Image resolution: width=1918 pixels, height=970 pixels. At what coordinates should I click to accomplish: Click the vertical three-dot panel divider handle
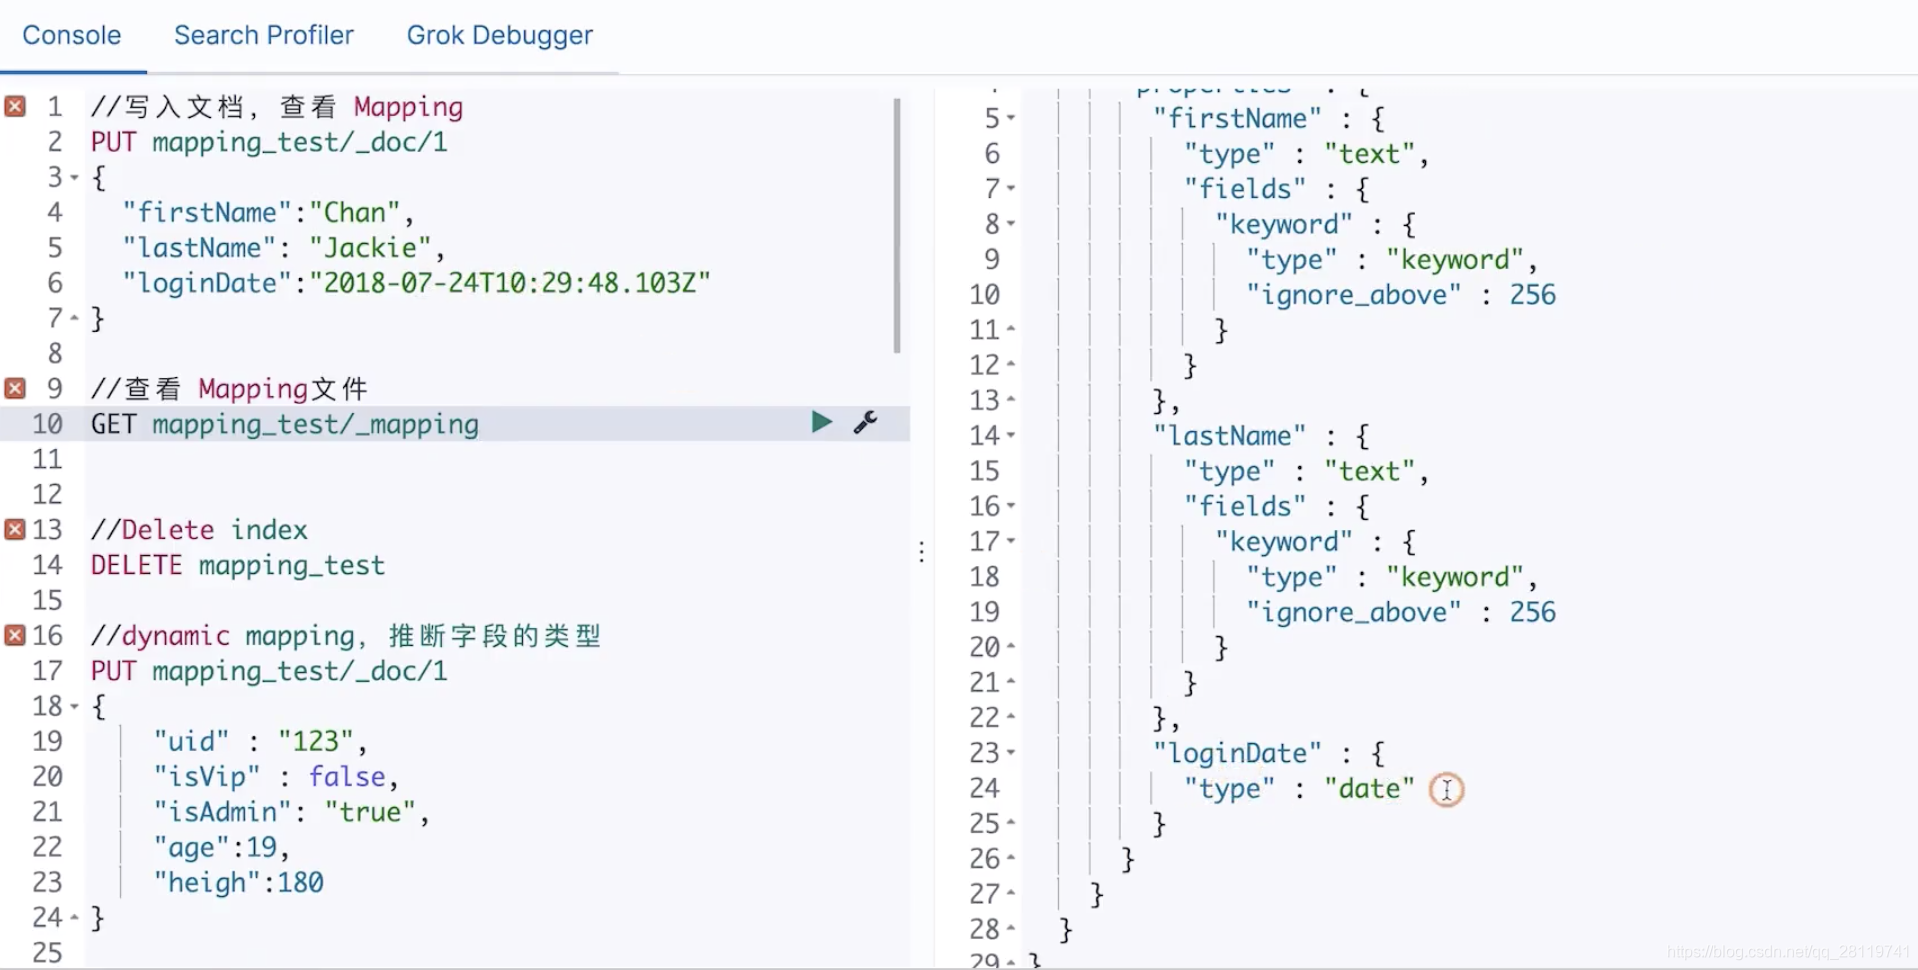click(x=920, y=551)
